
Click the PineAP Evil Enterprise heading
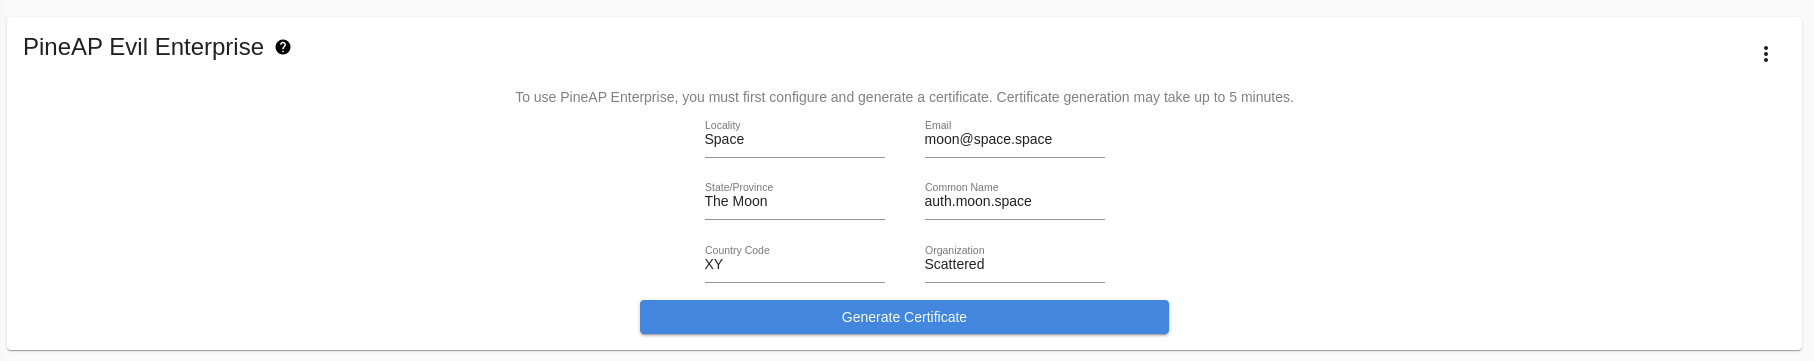point(143,47)
